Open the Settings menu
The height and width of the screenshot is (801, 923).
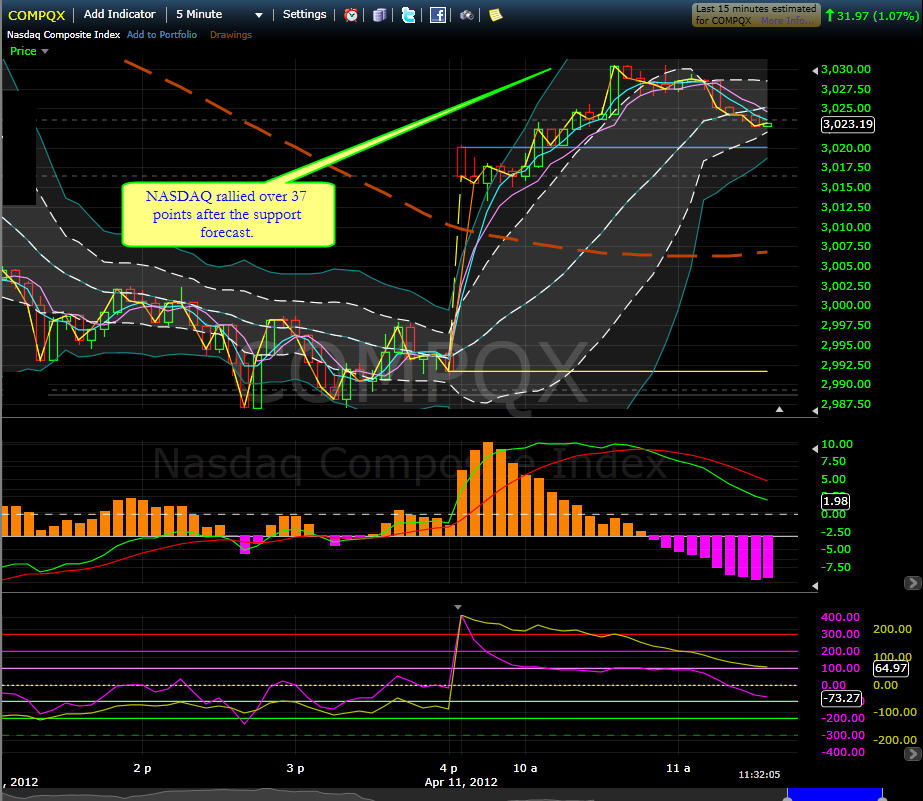click(304, 14)
